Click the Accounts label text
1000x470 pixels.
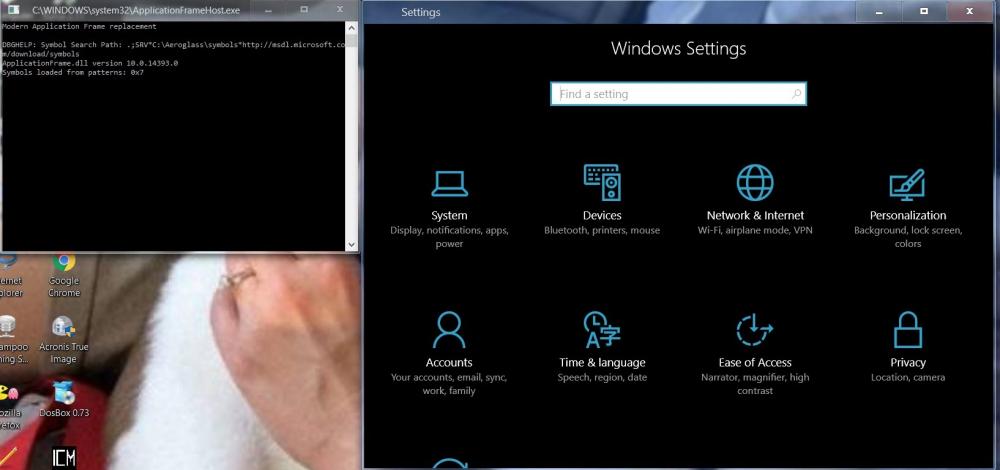click(x=449, y=362)
